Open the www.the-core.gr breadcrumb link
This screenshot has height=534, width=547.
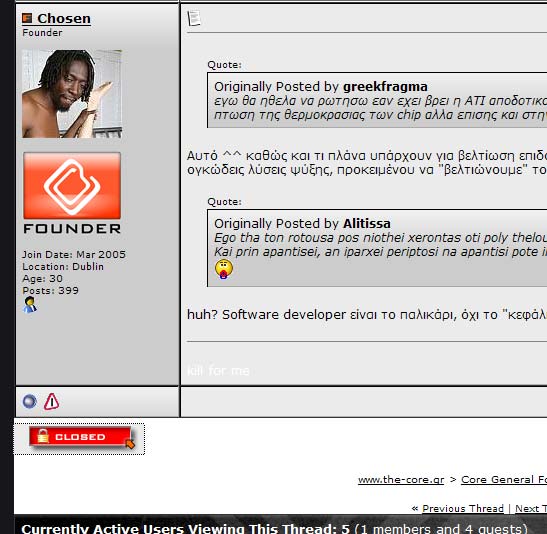click(x=401, y=480)
